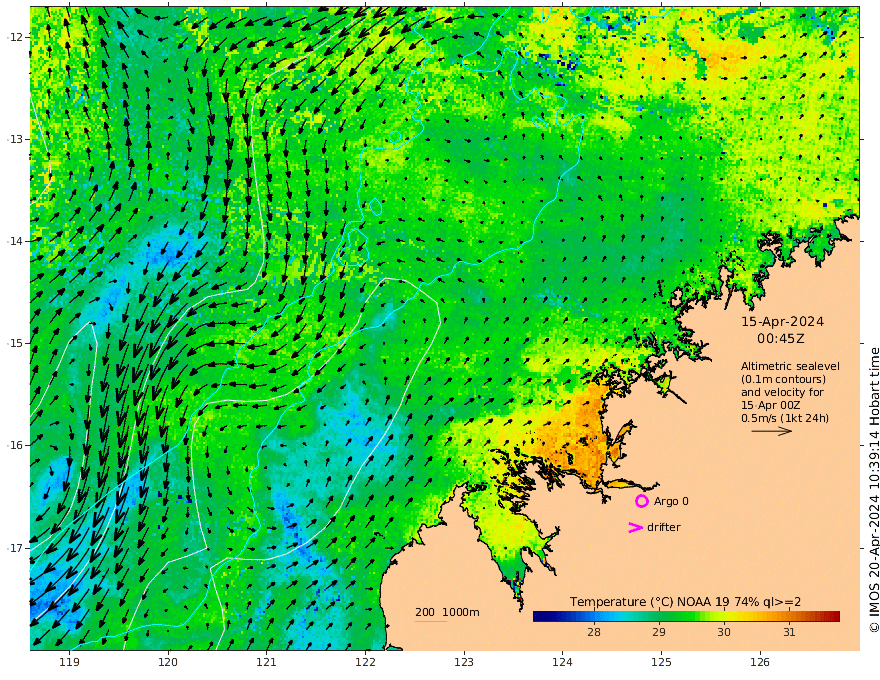The width and height of the screenshot is (880, 680).
Task: Click the '(0.1m contours)' text line
Action: click(783, 379)
